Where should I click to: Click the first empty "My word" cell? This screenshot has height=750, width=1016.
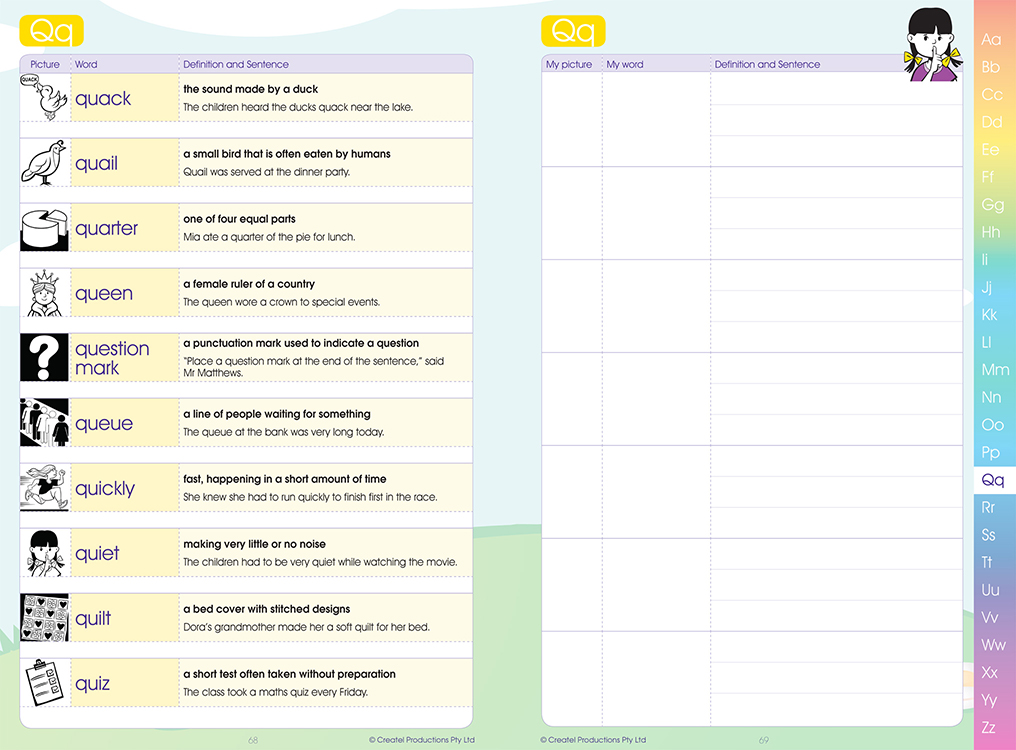pos(655,120)
